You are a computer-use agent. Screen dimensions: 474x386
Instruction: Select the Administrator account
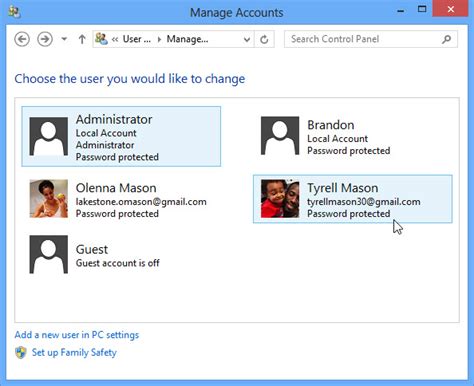pos(121,136)
